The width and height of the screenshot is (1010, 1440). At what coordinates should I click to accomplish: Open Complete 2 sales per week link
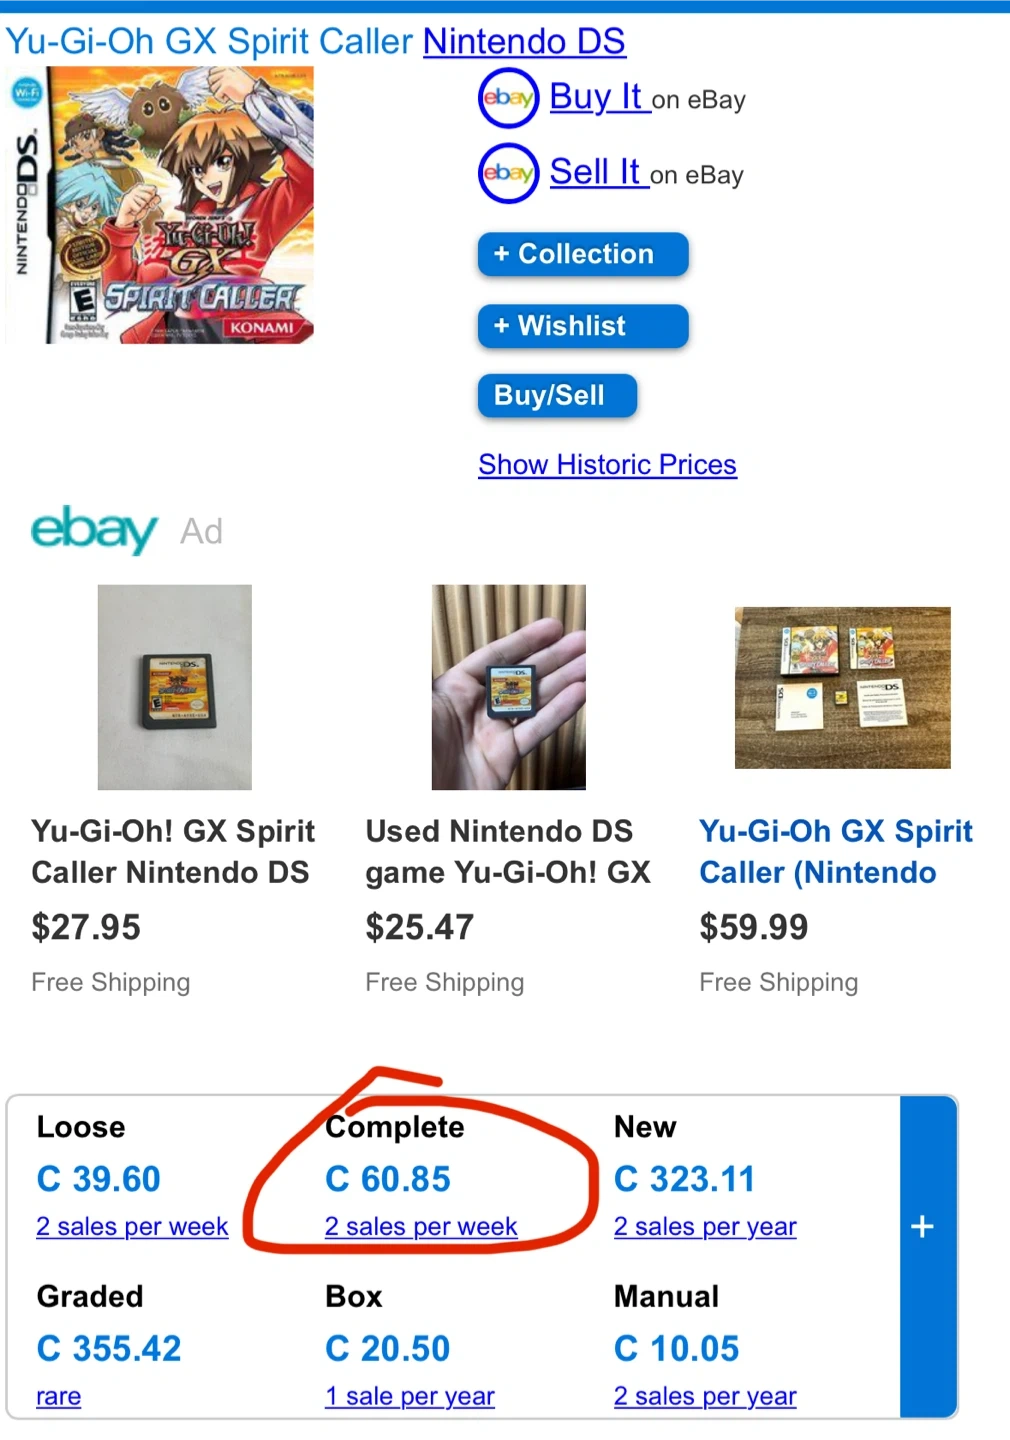click(421, 1226)
